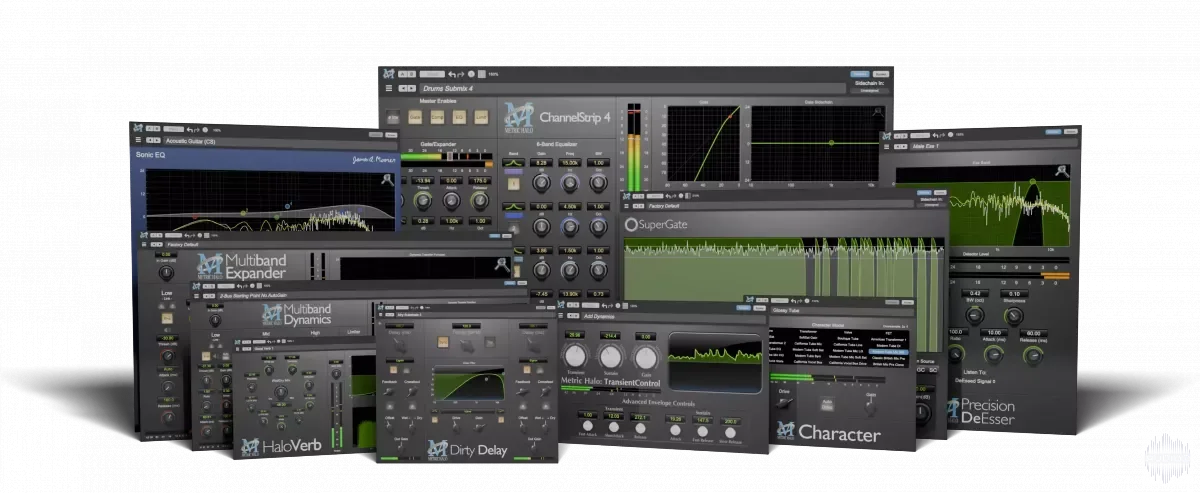Click the EQ band 1 frequency knob

pos(569,183)
